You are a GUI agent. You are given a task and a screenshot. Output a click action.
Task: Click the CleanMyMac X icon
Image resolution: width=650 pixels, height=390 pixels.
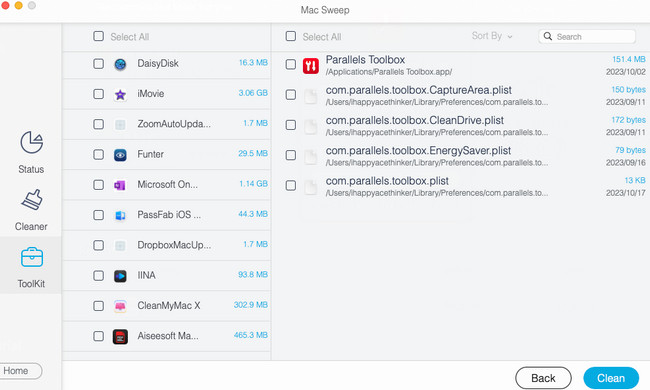point(120,306)
